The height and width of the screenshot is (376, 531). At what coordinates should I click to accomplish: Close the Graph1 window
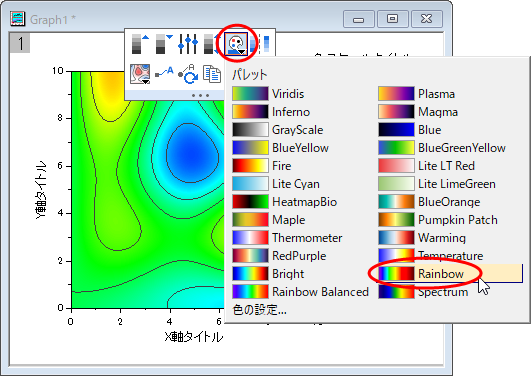click(x=427, y=19)
